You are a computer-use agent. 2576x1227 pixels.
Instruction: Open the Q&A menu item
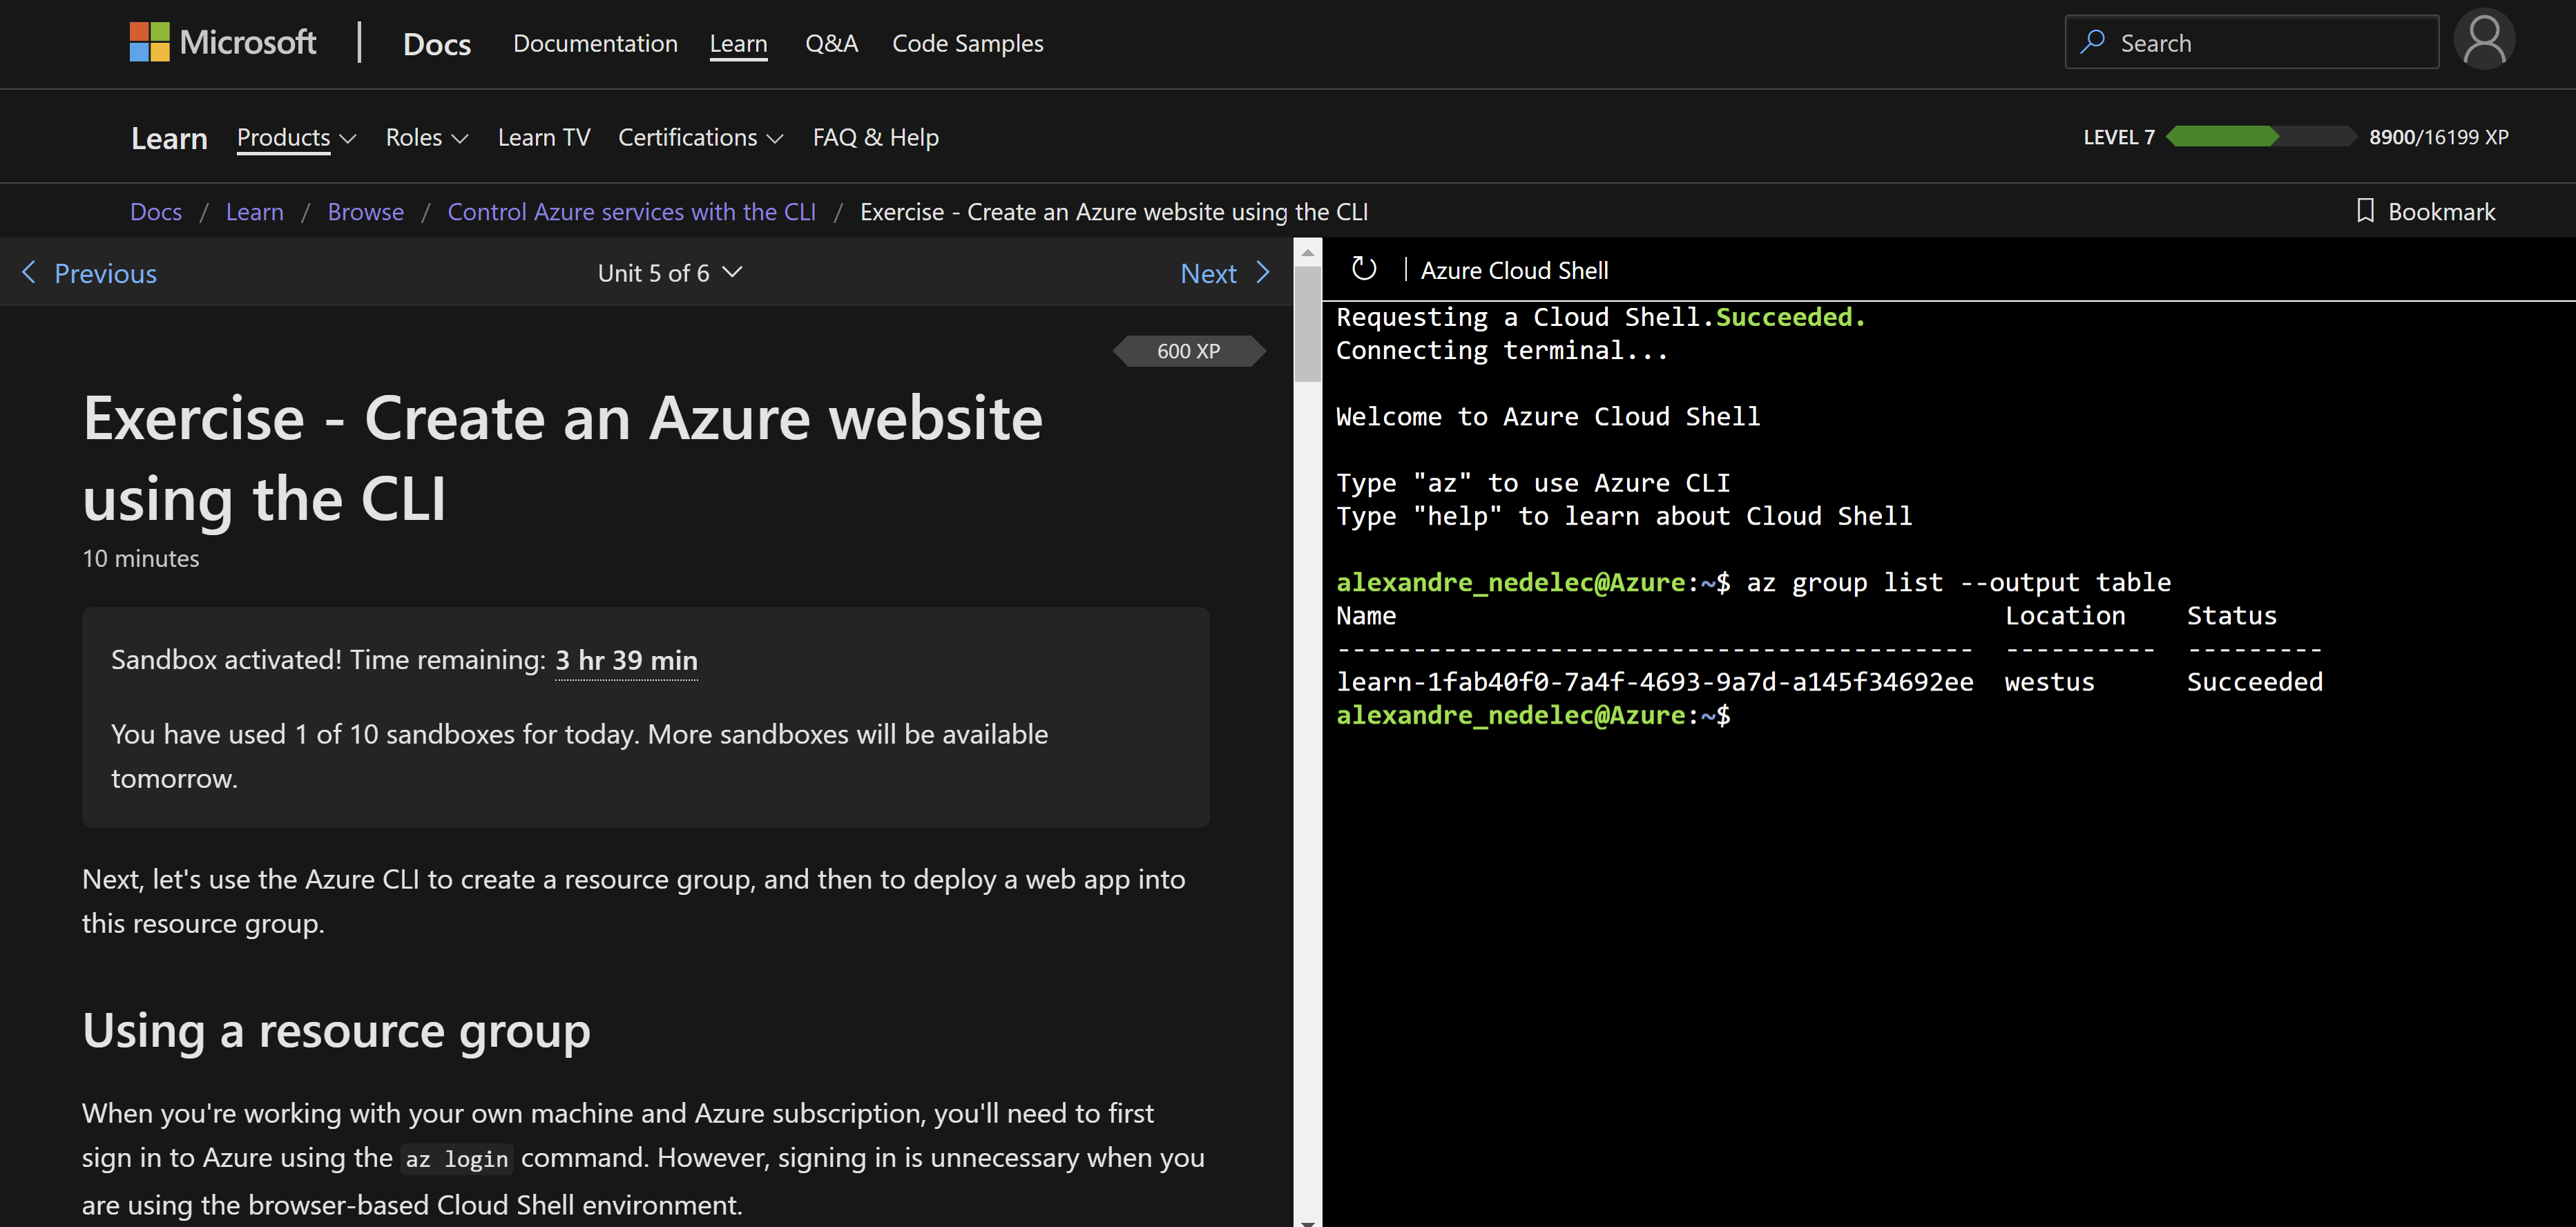[x=831, y=43]
